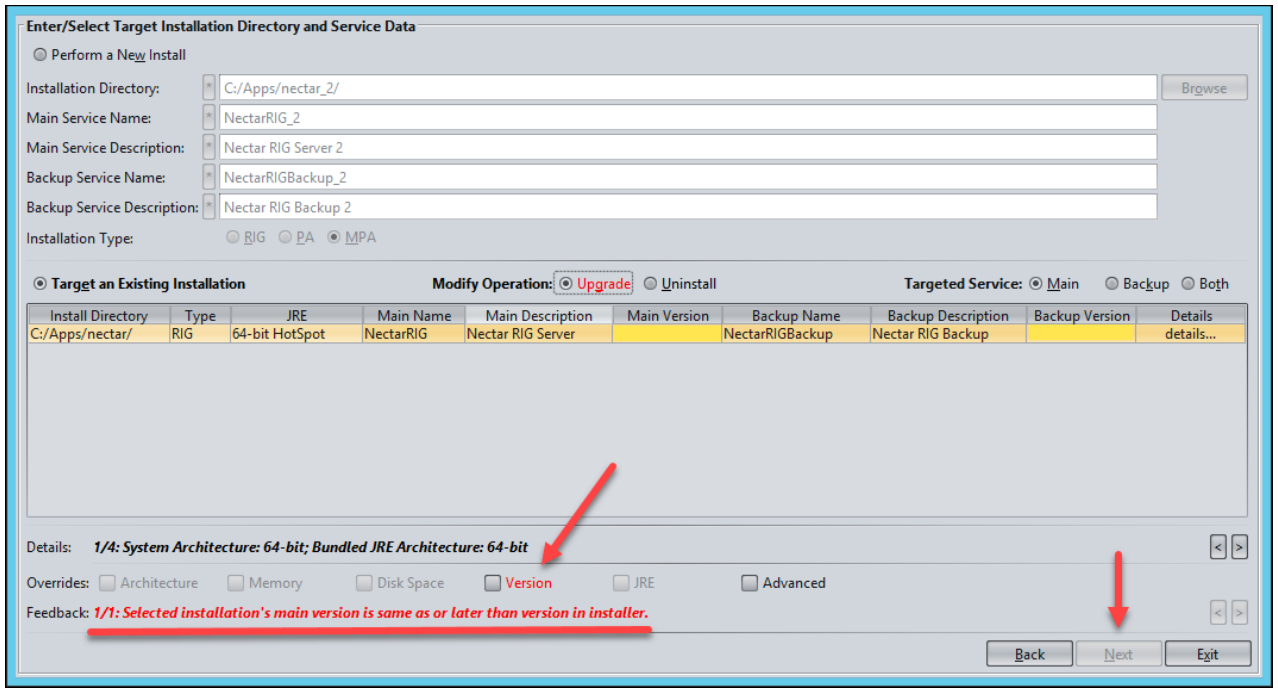Enable the Advanced override checkbox
Viewport: 1278px width, 693px height.
pyautogui.click(x=750, y=583)
